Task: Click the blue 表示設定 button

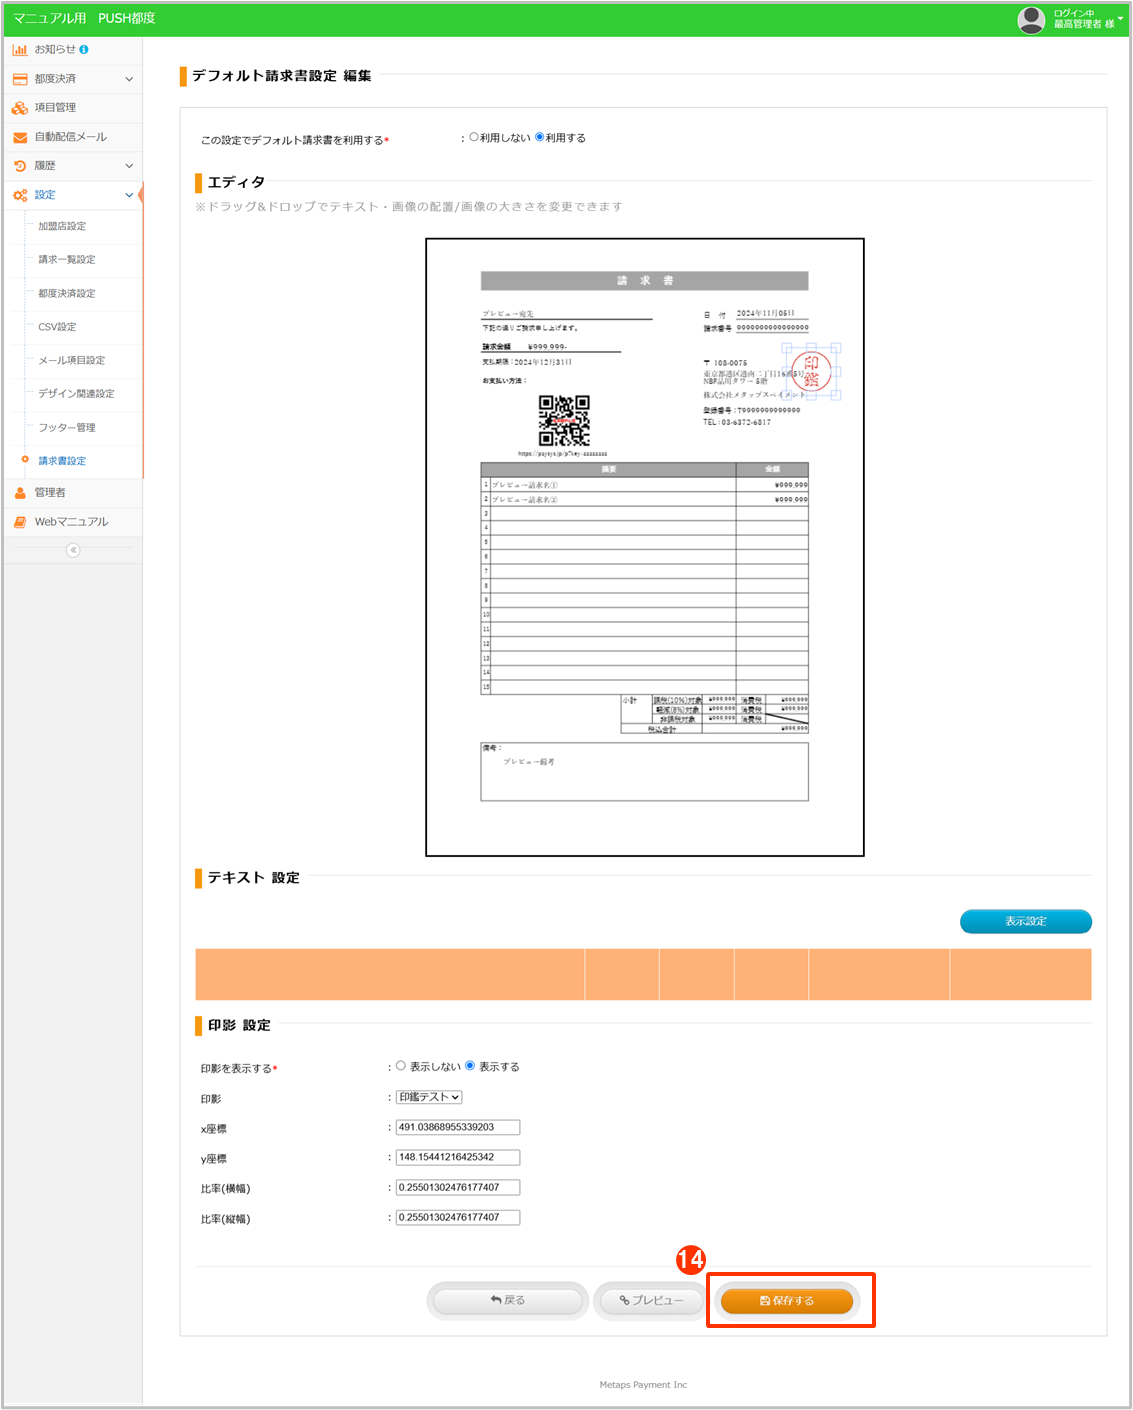Action: point(1025,921)
